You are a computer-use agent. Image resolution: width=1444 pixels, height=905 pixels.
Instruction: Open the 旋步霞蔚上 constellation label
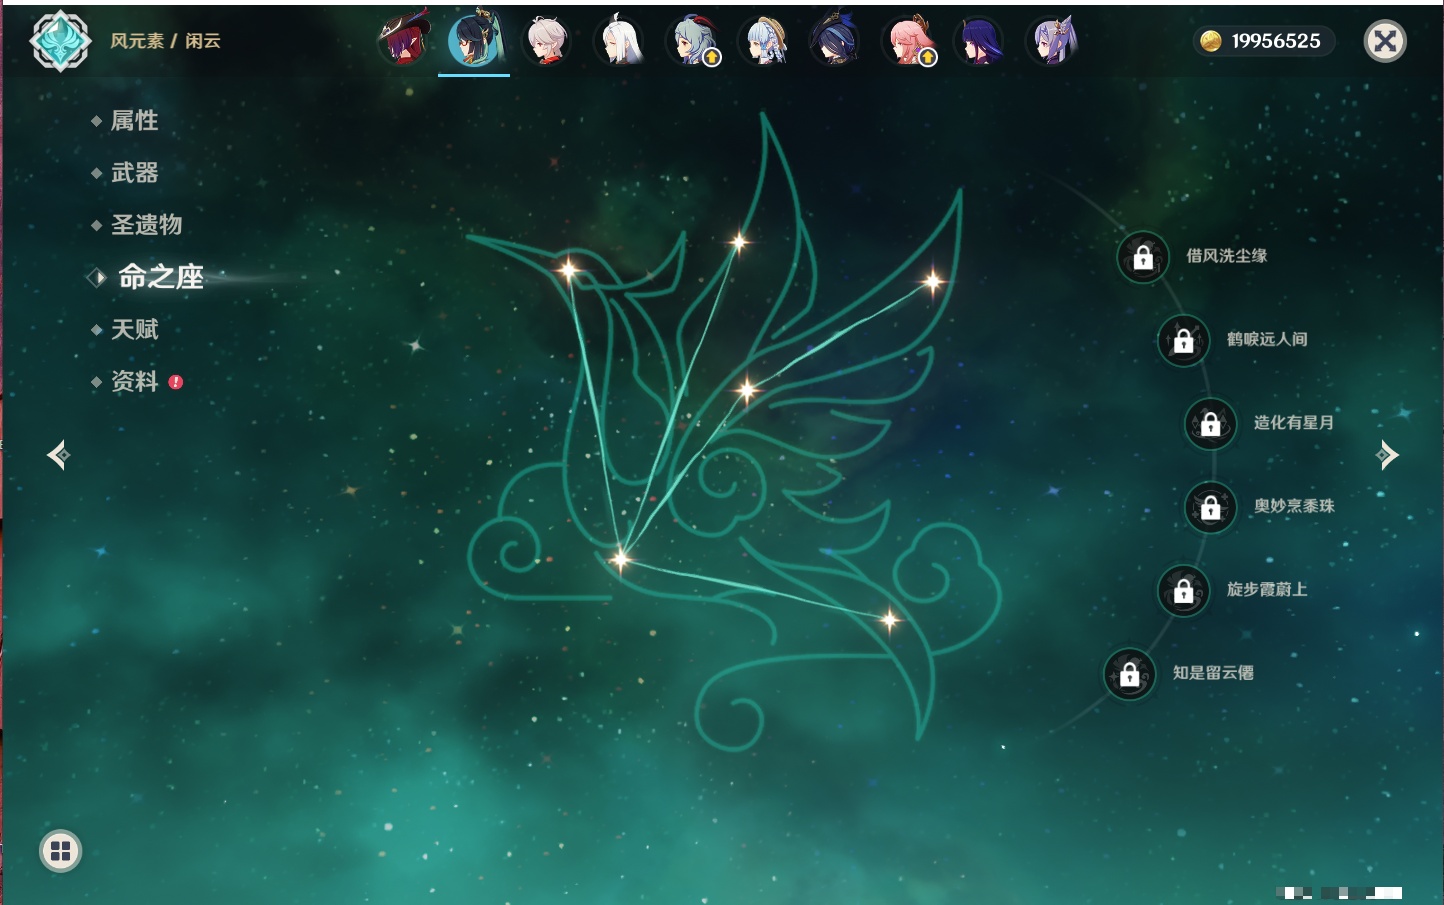(1267, 589)
